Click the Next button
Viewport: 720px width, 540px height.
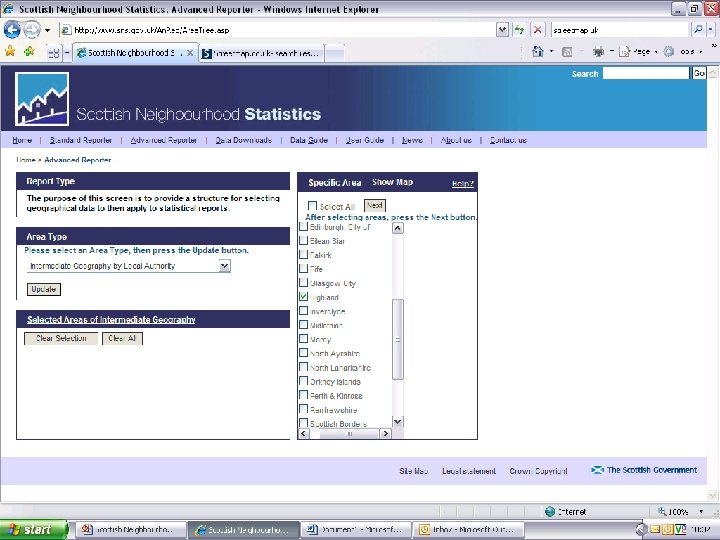[x=375, y=206]
